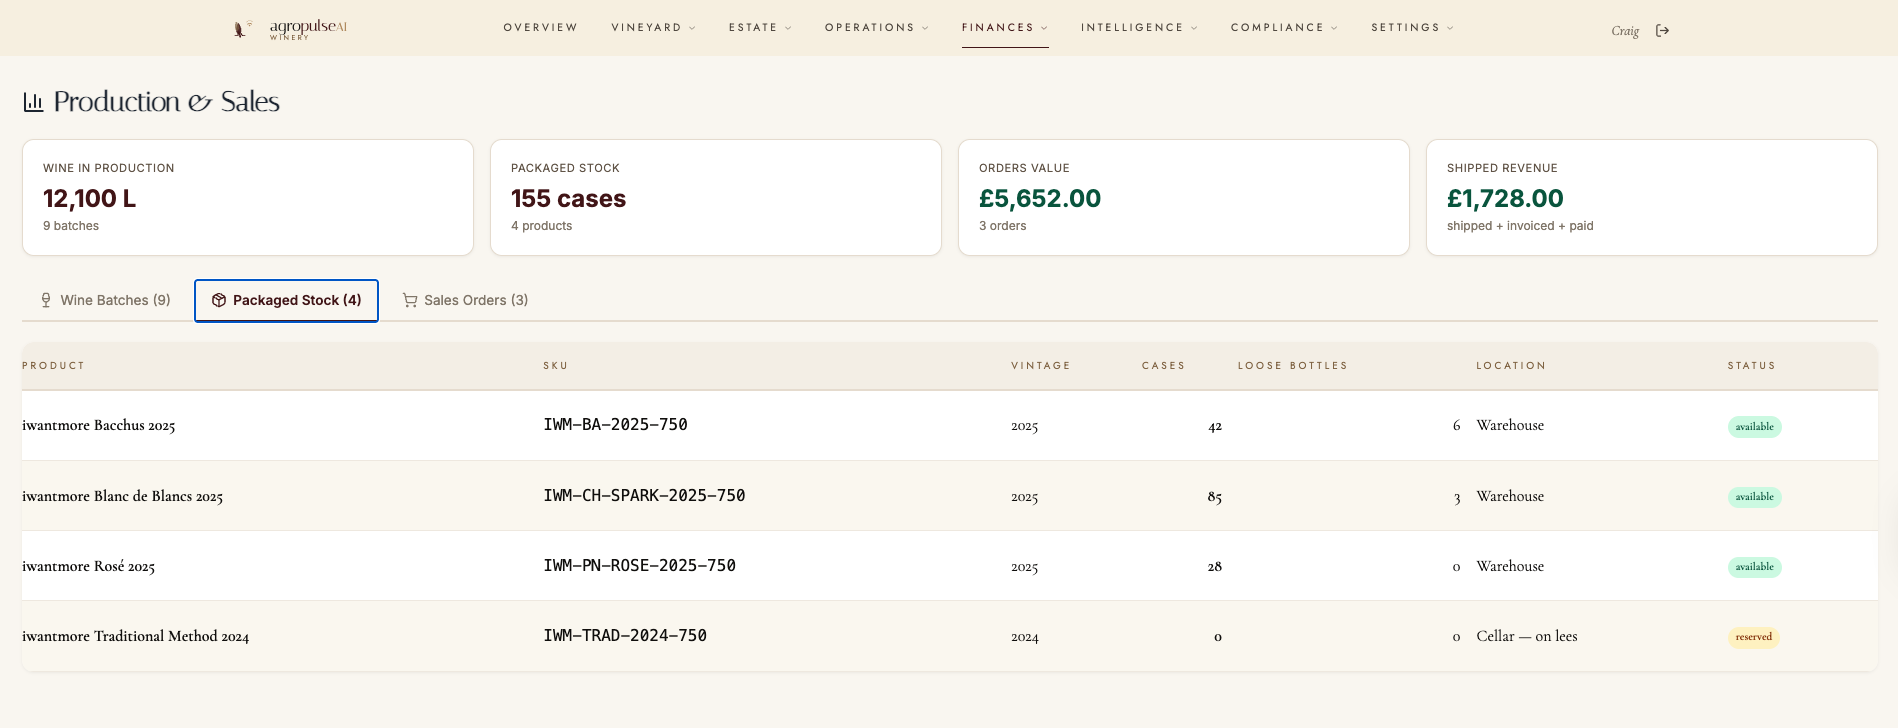Click available badge in the Bacchus row
1898x728 pixels.
click(1754, 427)
